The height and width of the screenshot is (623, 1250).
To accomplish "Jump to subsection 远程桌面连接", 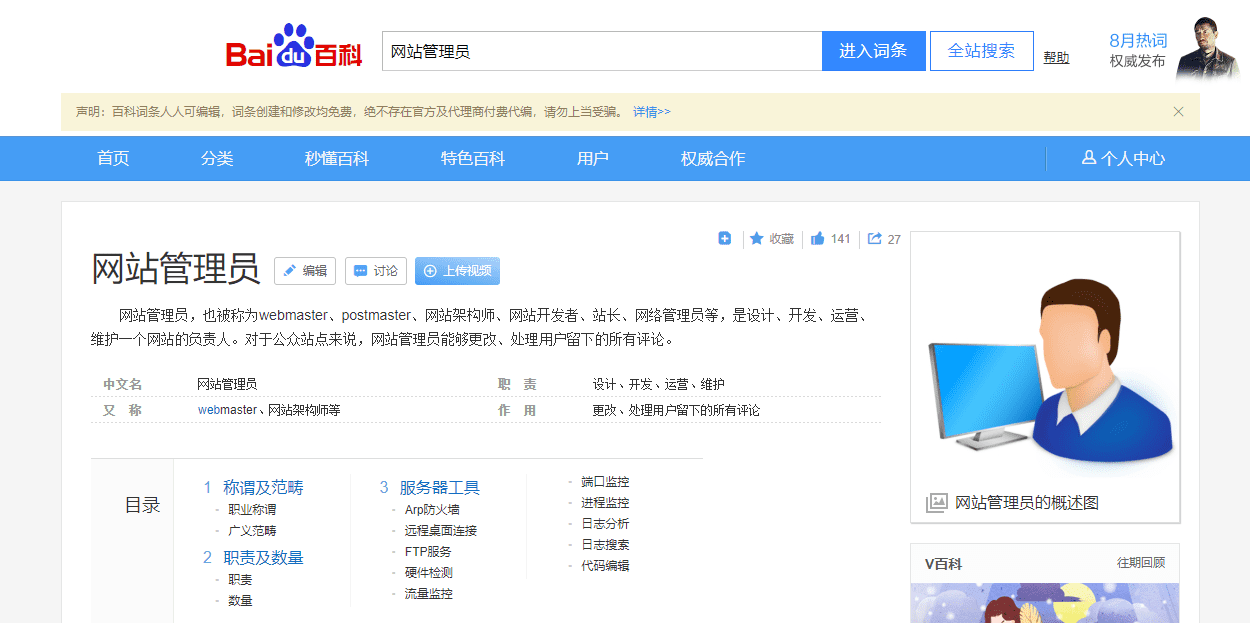I will 441,531.
